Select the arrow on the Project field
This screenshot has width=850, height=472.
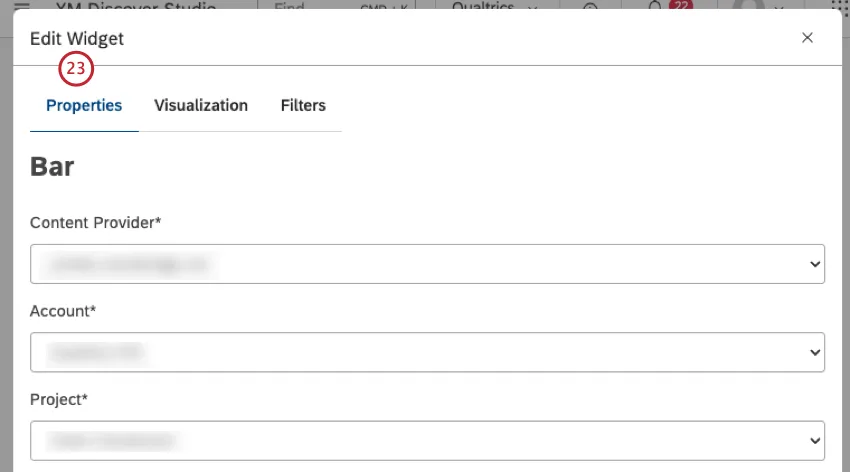click(815, 441)
